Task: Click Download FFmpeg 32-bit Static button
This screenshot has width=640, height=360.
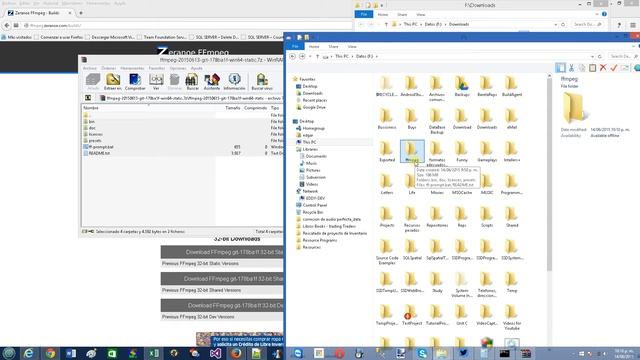Action: coord(222,252)
